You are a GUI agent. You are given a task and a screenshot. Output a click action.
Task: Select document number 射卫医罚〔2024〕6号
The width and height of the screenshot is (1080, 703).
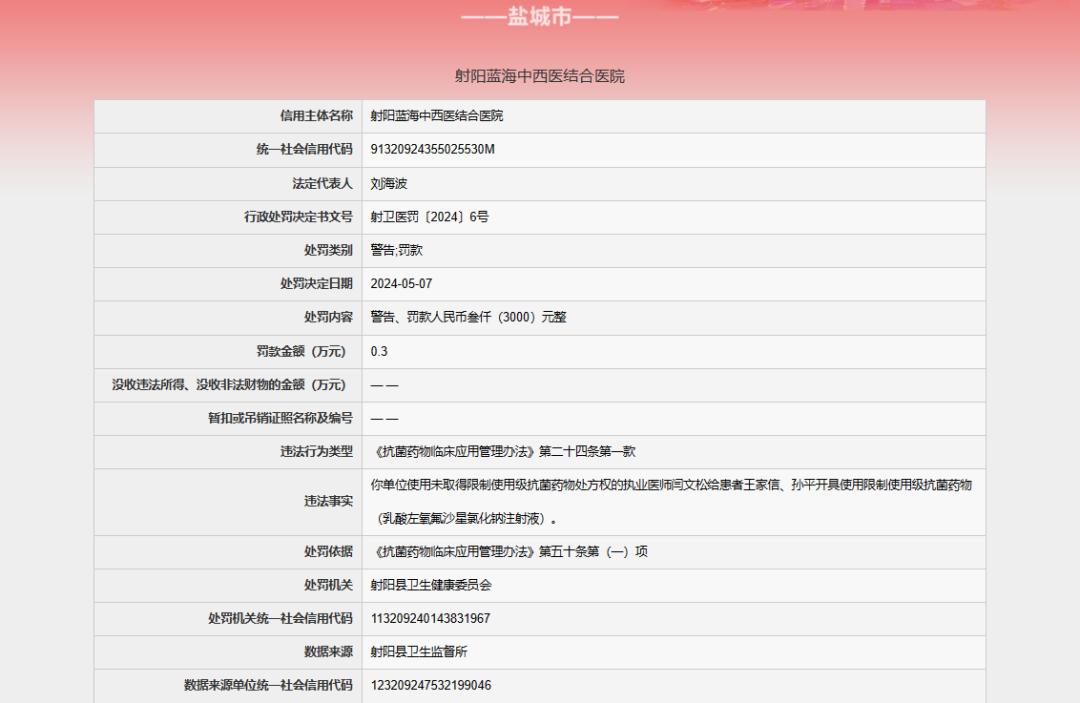[x=430, y=217]
